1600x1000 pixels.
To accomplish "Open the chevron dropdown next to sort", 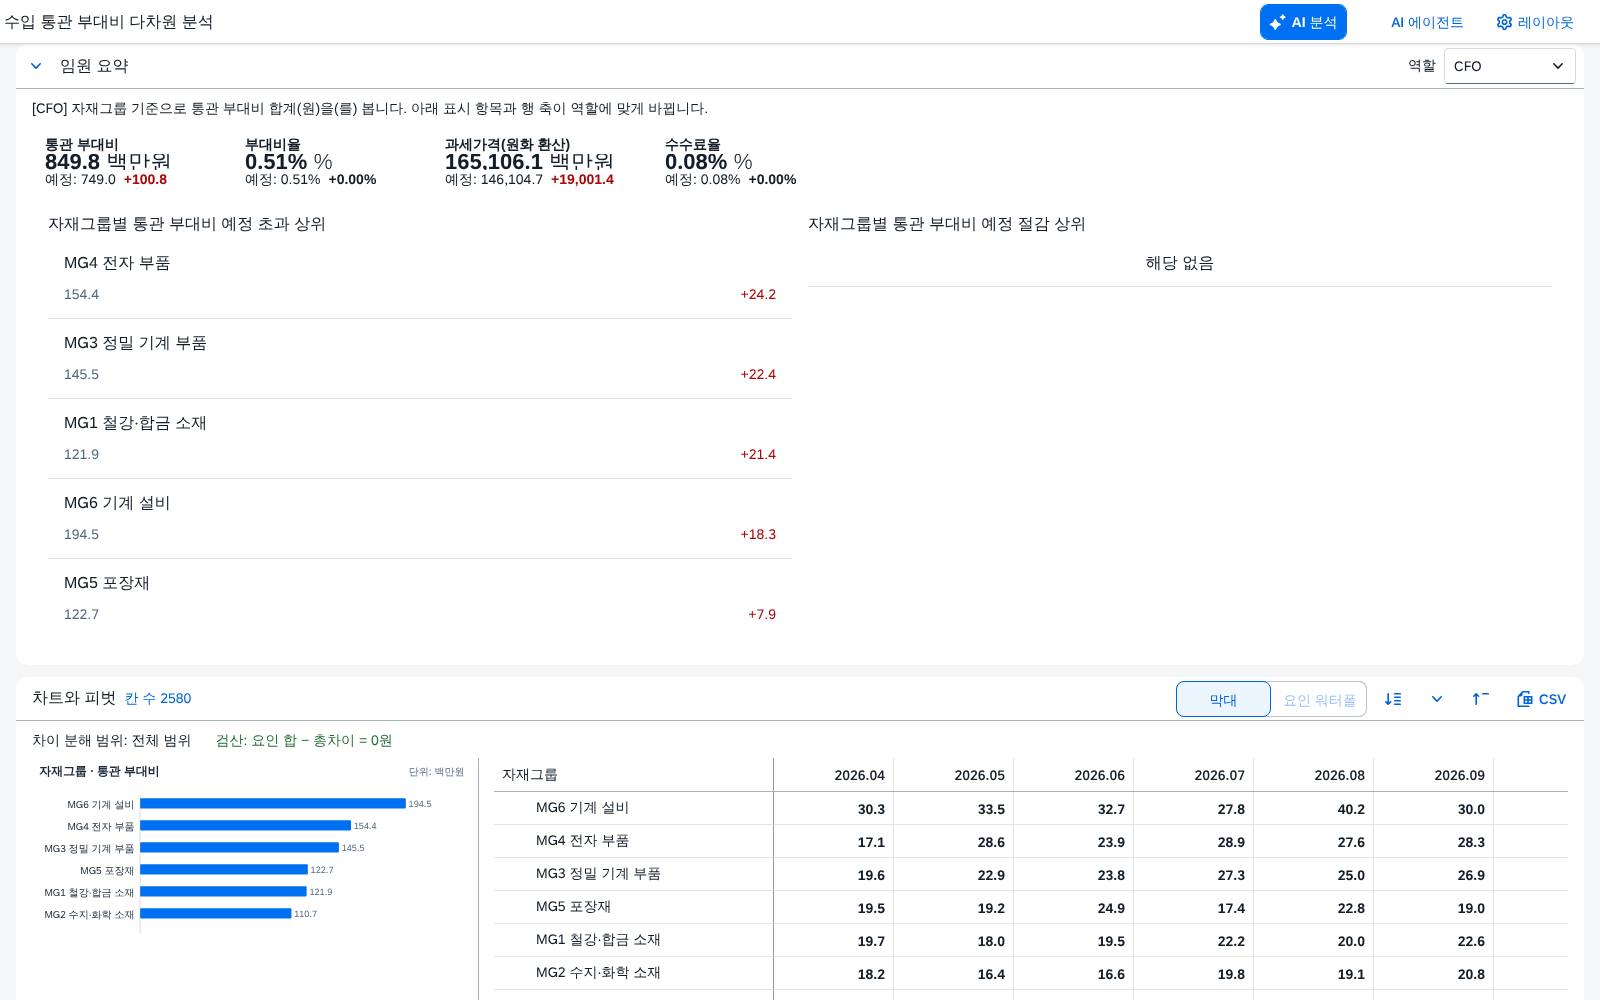I will (1437, 699).
